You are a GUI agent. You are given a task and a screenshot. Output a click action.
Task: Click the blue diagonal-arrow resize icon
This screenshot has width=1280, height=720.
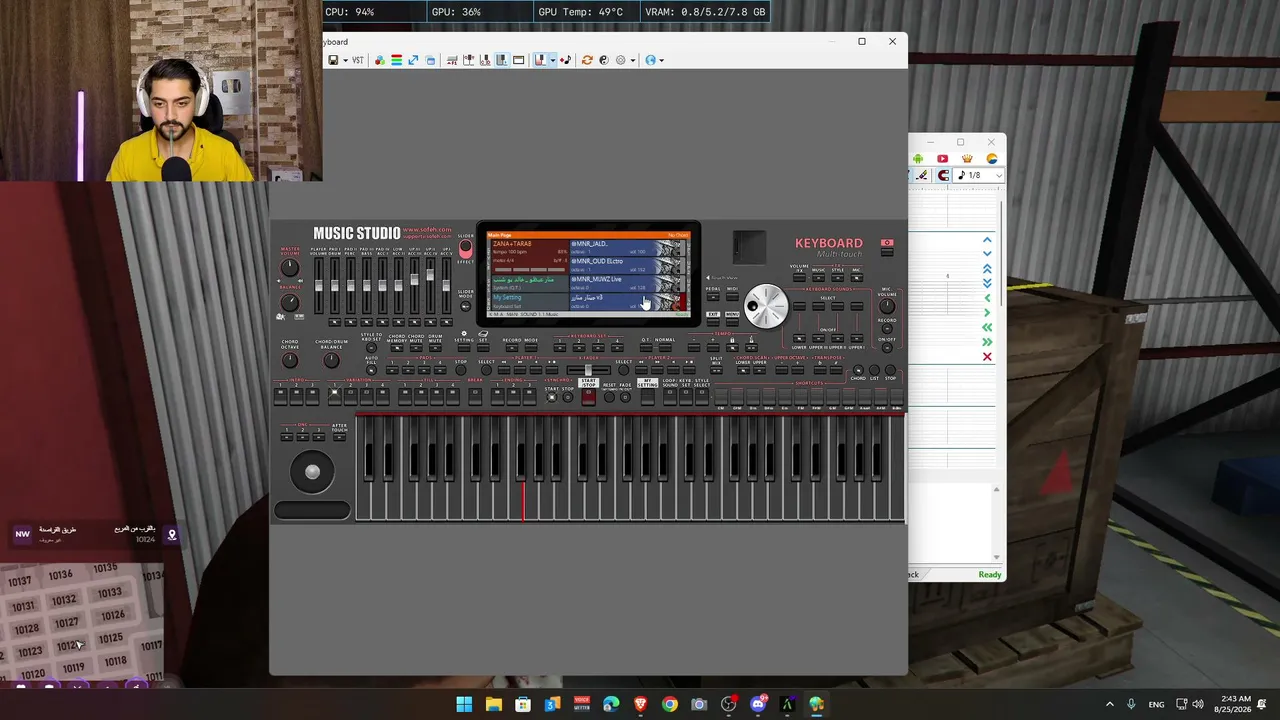(413, 60)
